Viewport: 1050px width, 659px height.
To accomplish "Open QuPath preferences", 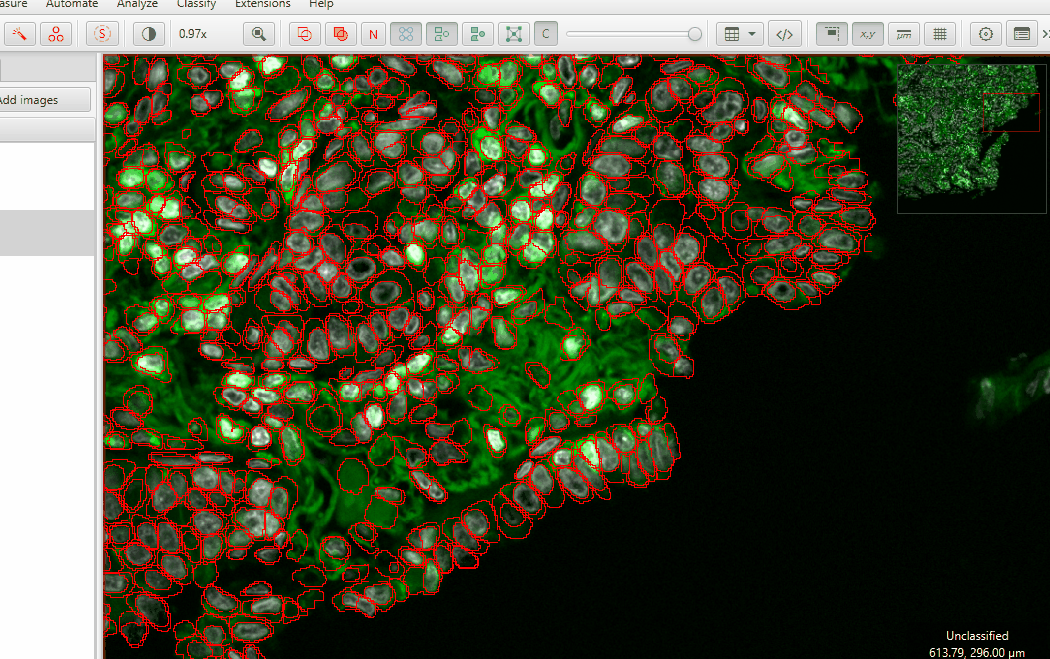I will click(985, 33).
